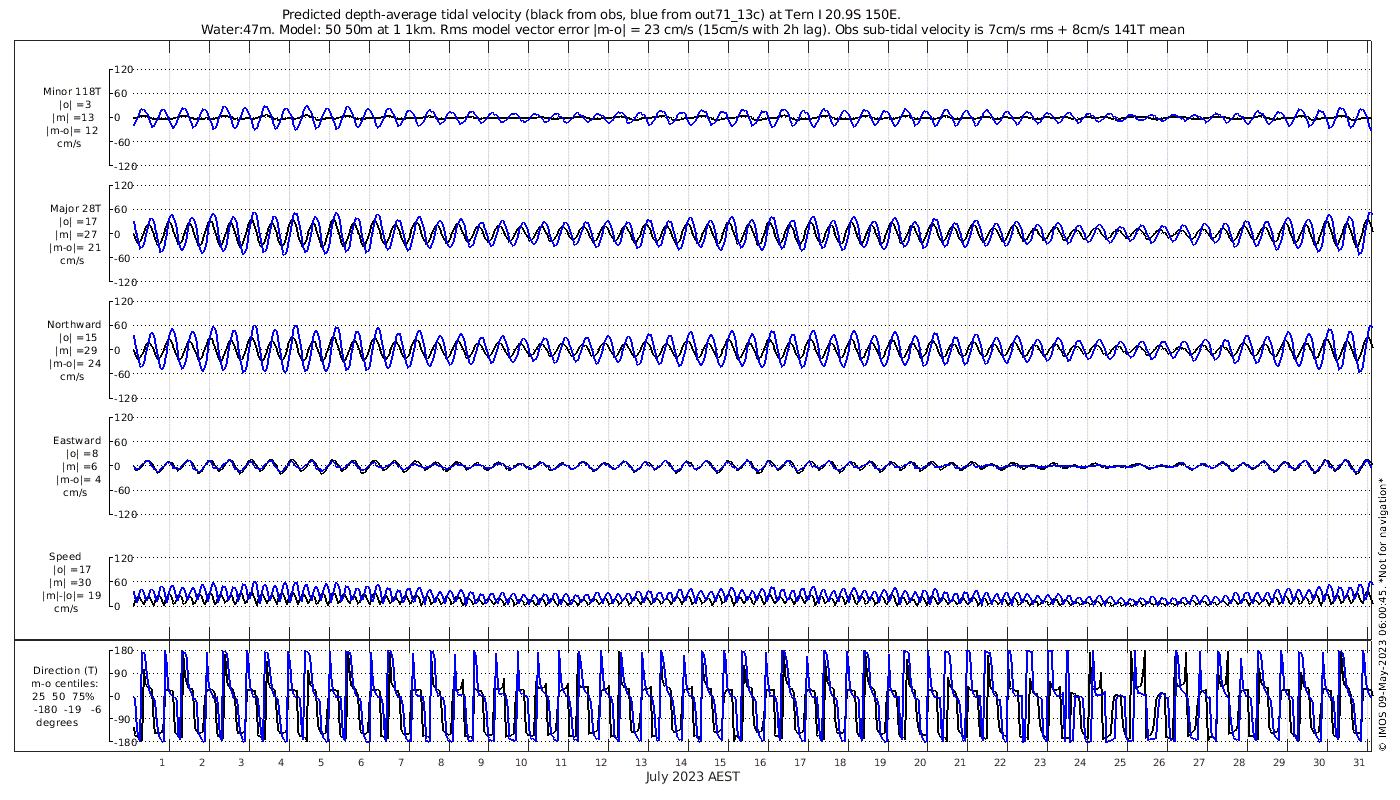This screenshot has width=1400, height=800.
Task: Click the 'cm/s' unit under Speed stats
Action: [x=66, y=608]
